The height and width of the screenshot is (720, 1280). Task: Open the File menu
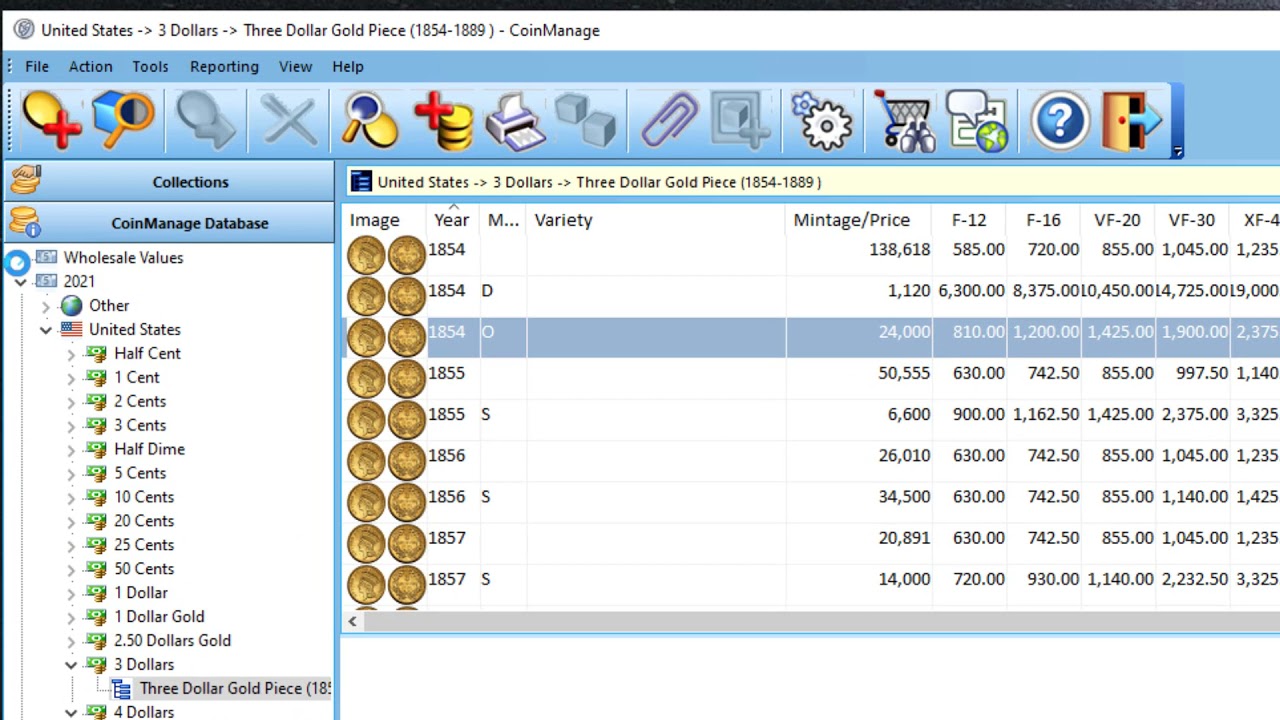point(37,66)
